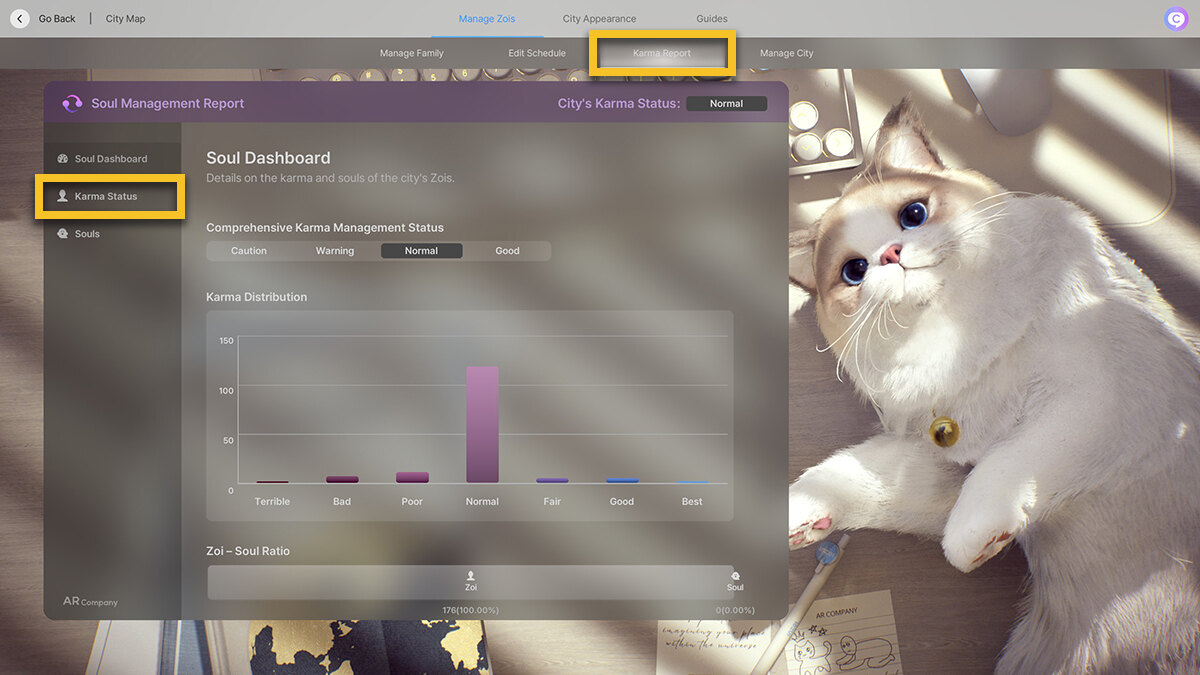Click the '0(0.00%)' Soul count value

(x=735, y=610)
